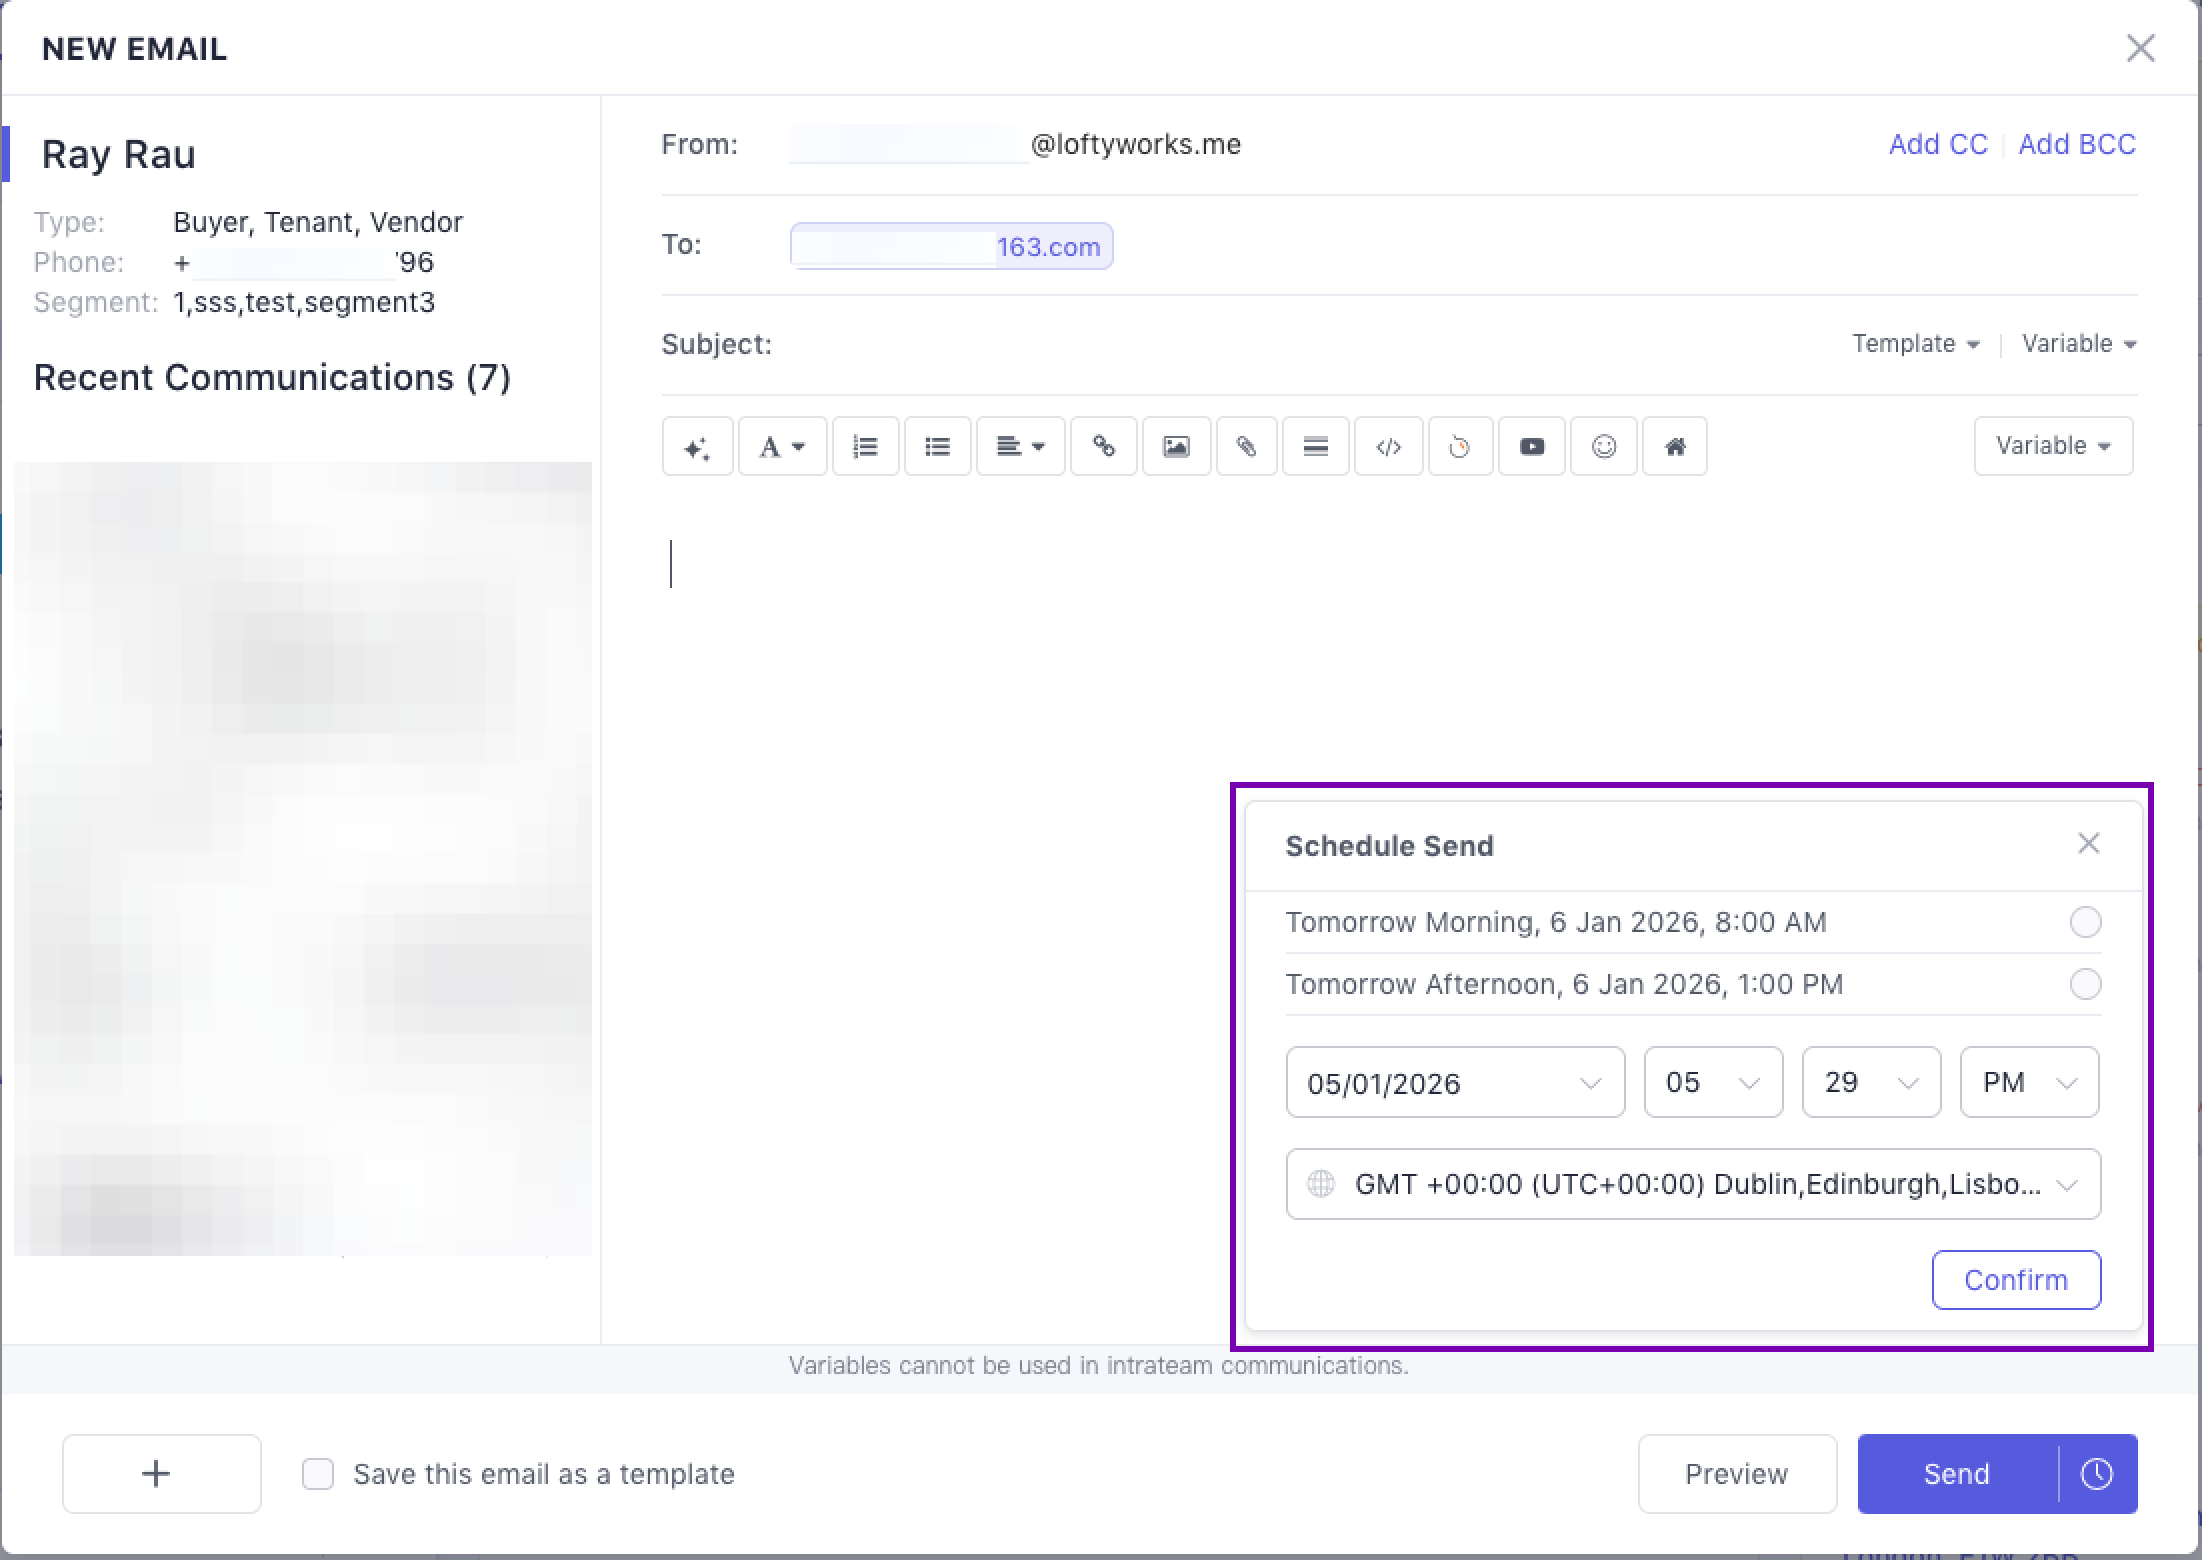Check Save this email as a template
This screenshot has height=1560, width=2202.
coord(318,1474)
